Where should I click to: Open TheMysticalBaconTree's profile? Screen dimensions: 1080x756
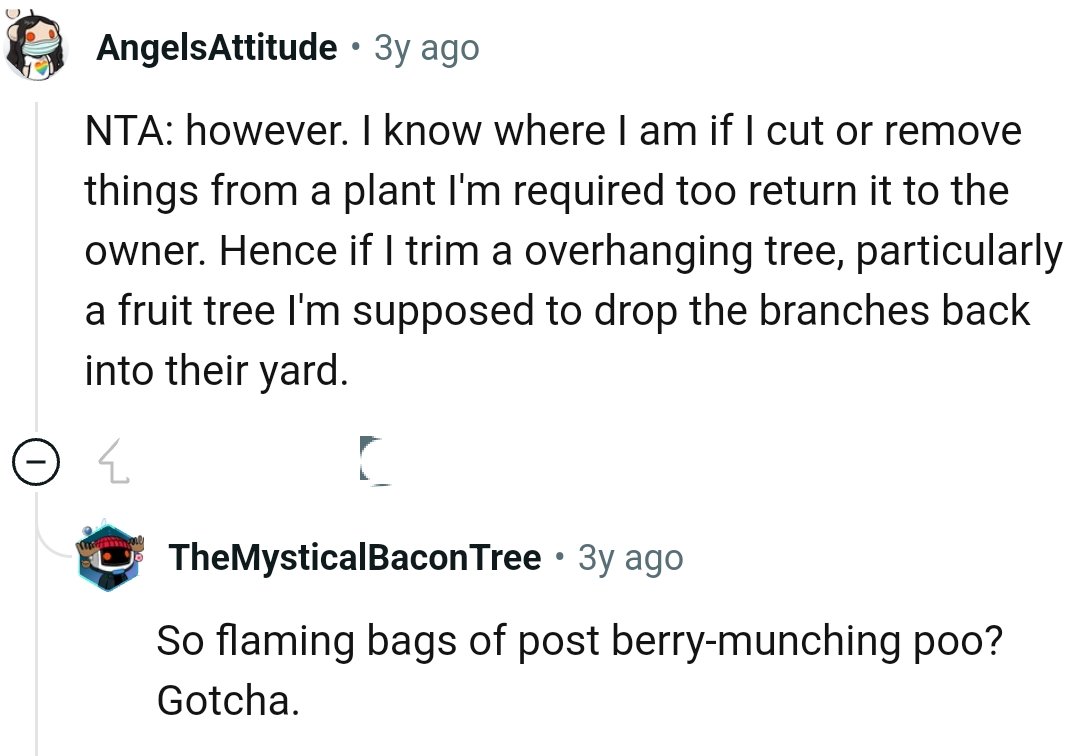tap(355, 557)
